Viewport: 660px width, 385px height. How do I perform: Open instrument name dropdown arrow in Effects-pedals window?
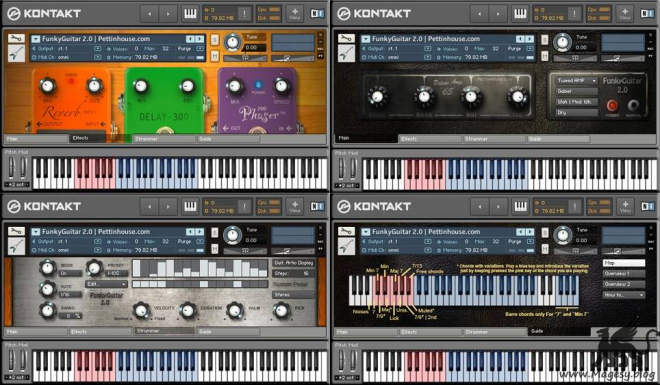(x=35, y=39)
